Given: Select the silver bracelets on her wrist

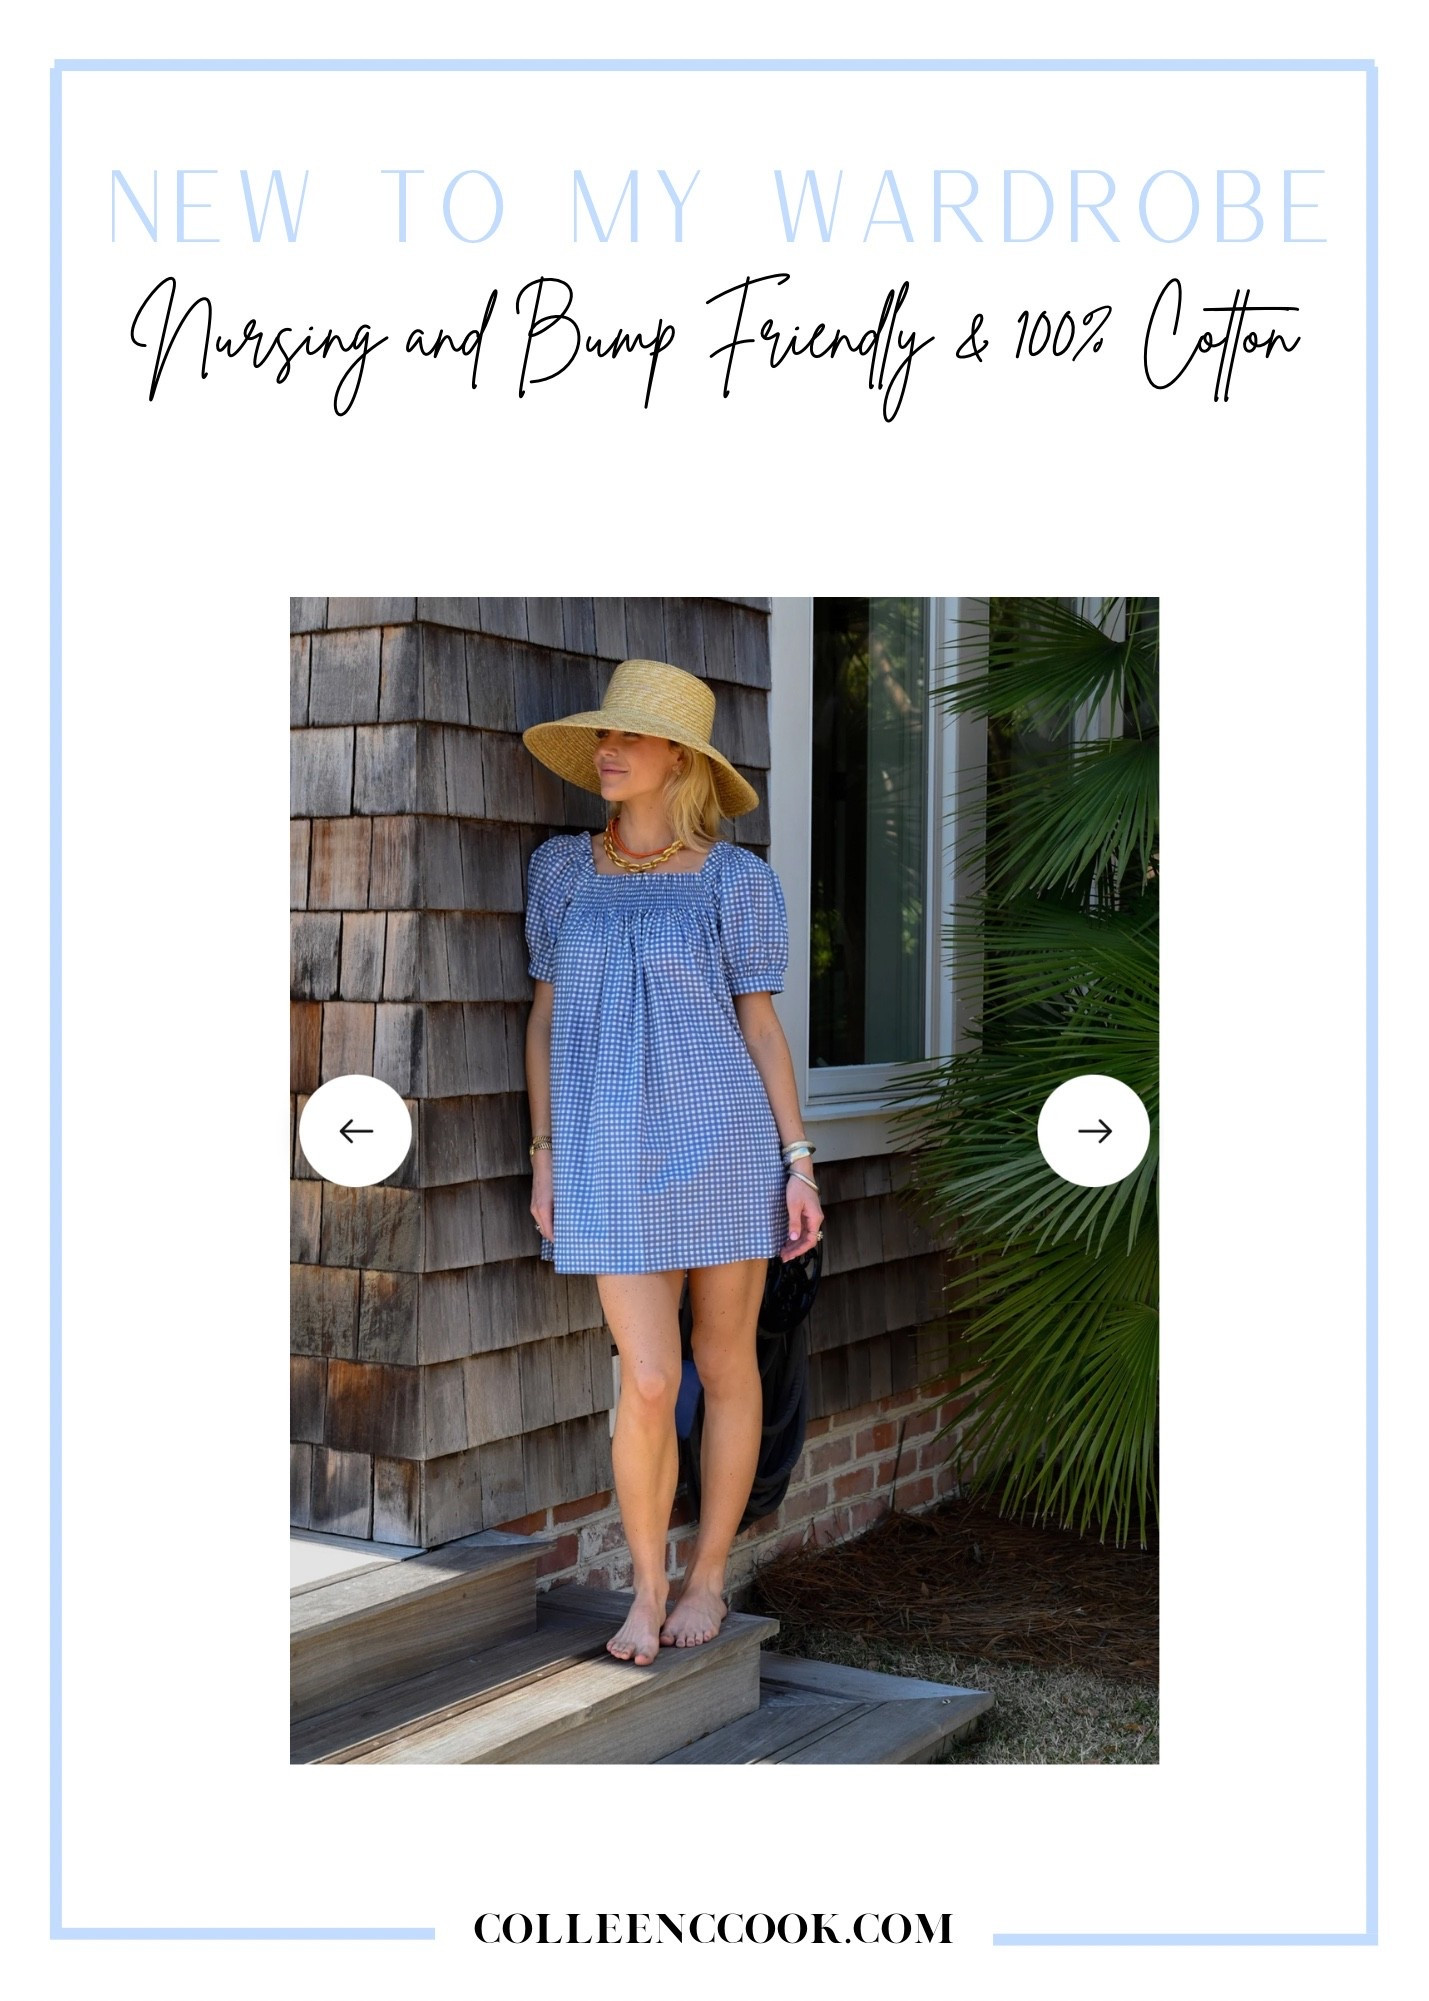Looking at the screenshot, I should pyautogui.click(x=800, y=1163).
